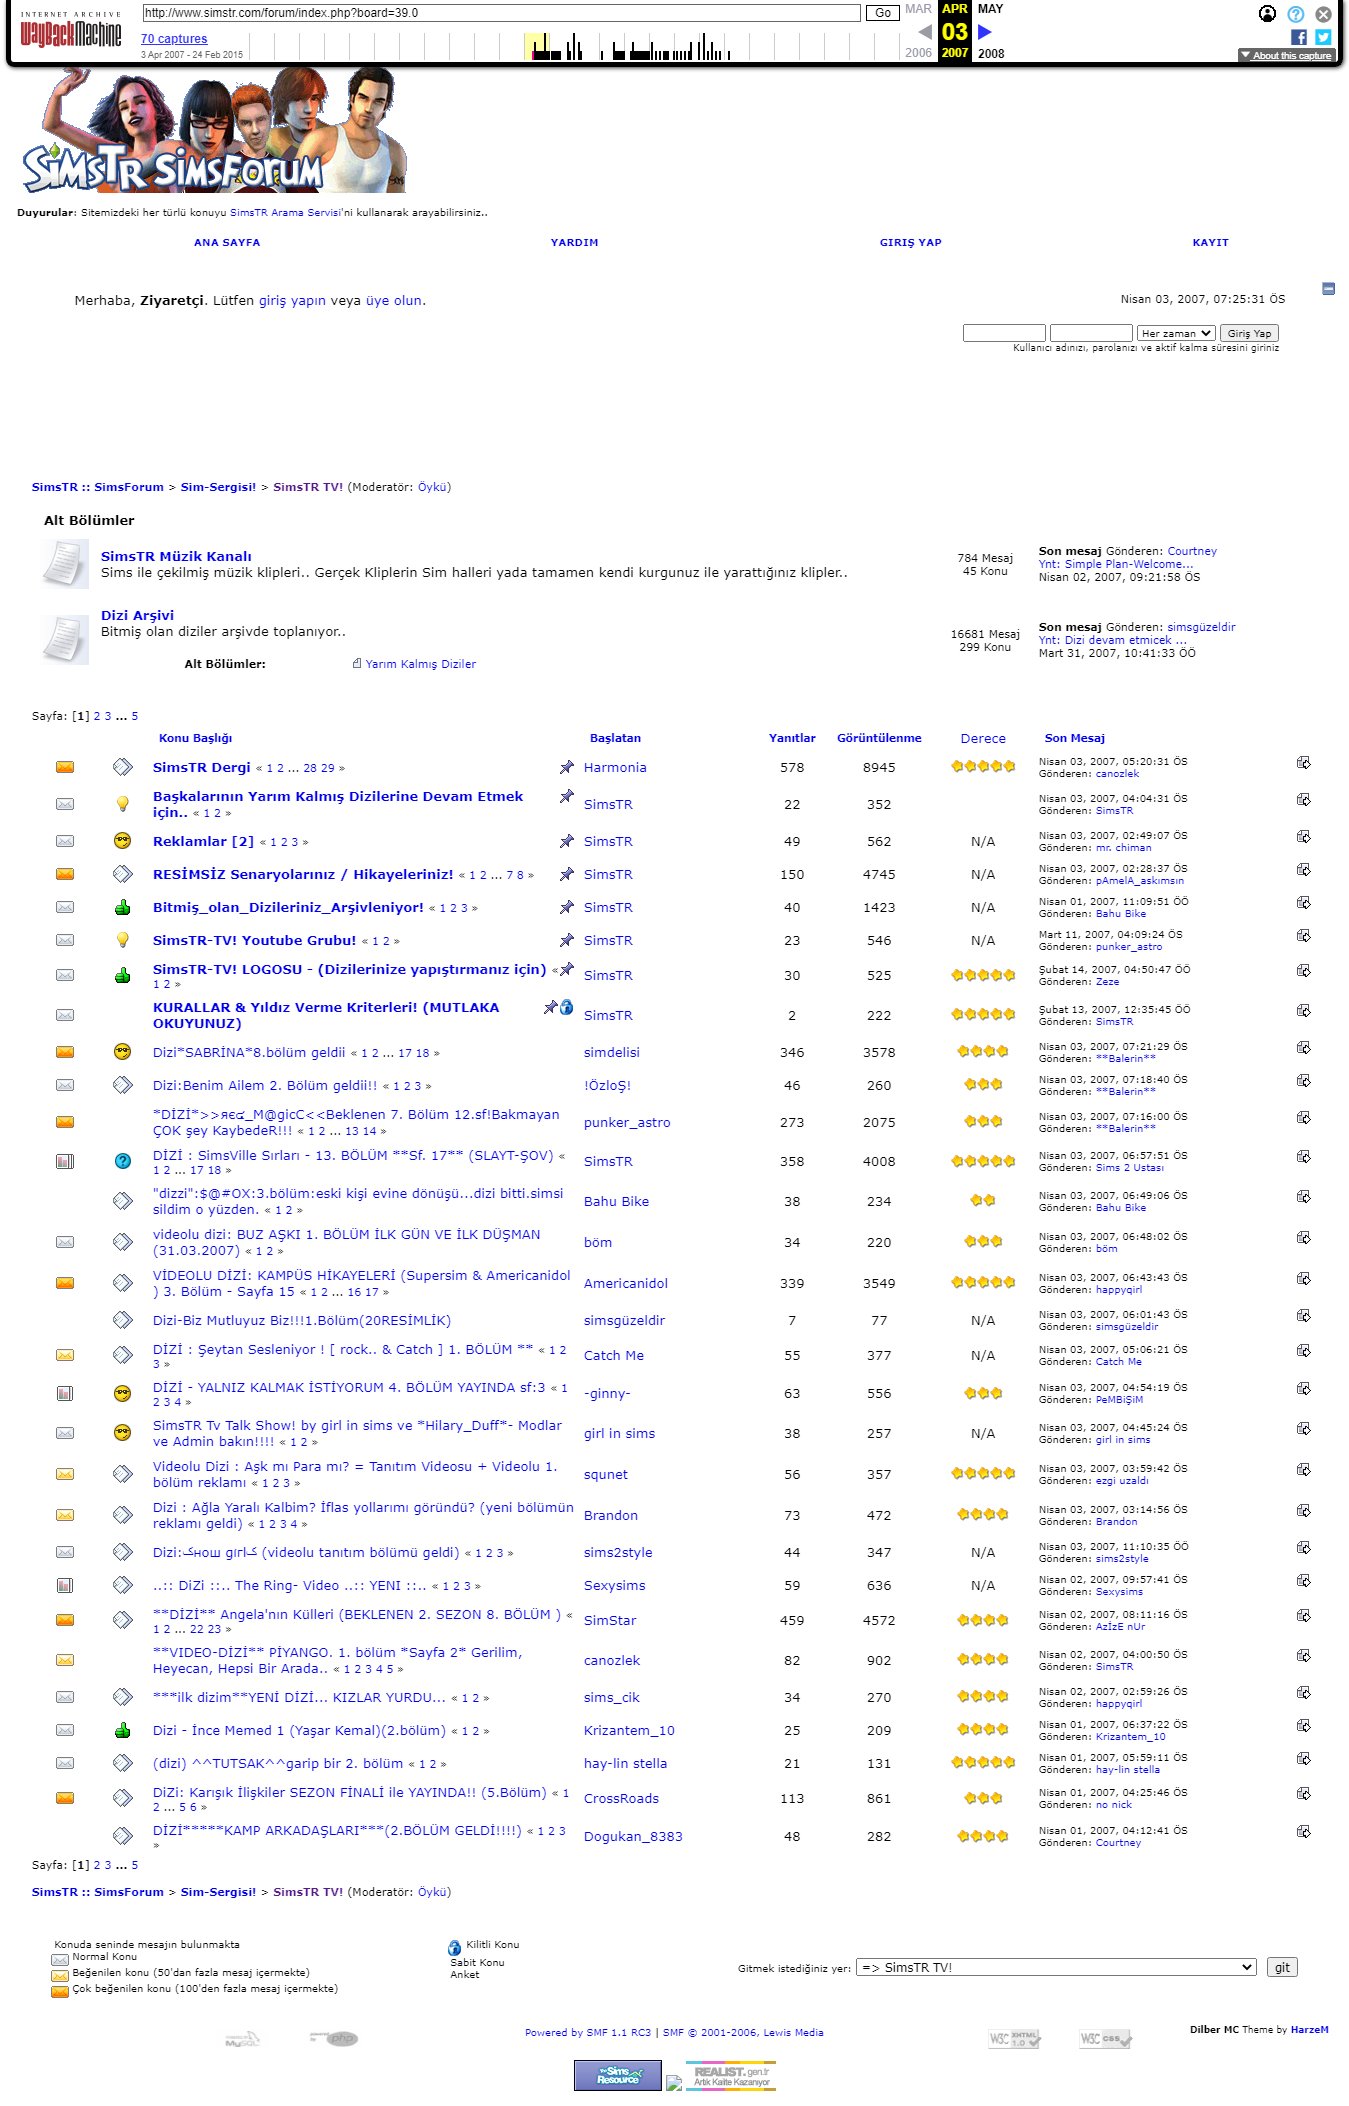
Task: Click the üye olun registration link
Action: pyautogui.click(x=394, y=300)
